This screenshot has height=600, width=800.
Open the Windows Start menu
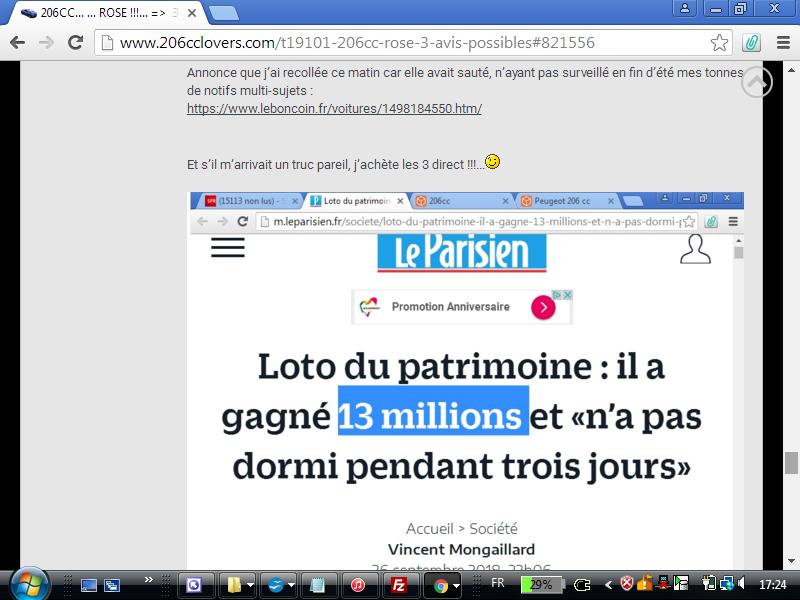(x=29, y=584)
